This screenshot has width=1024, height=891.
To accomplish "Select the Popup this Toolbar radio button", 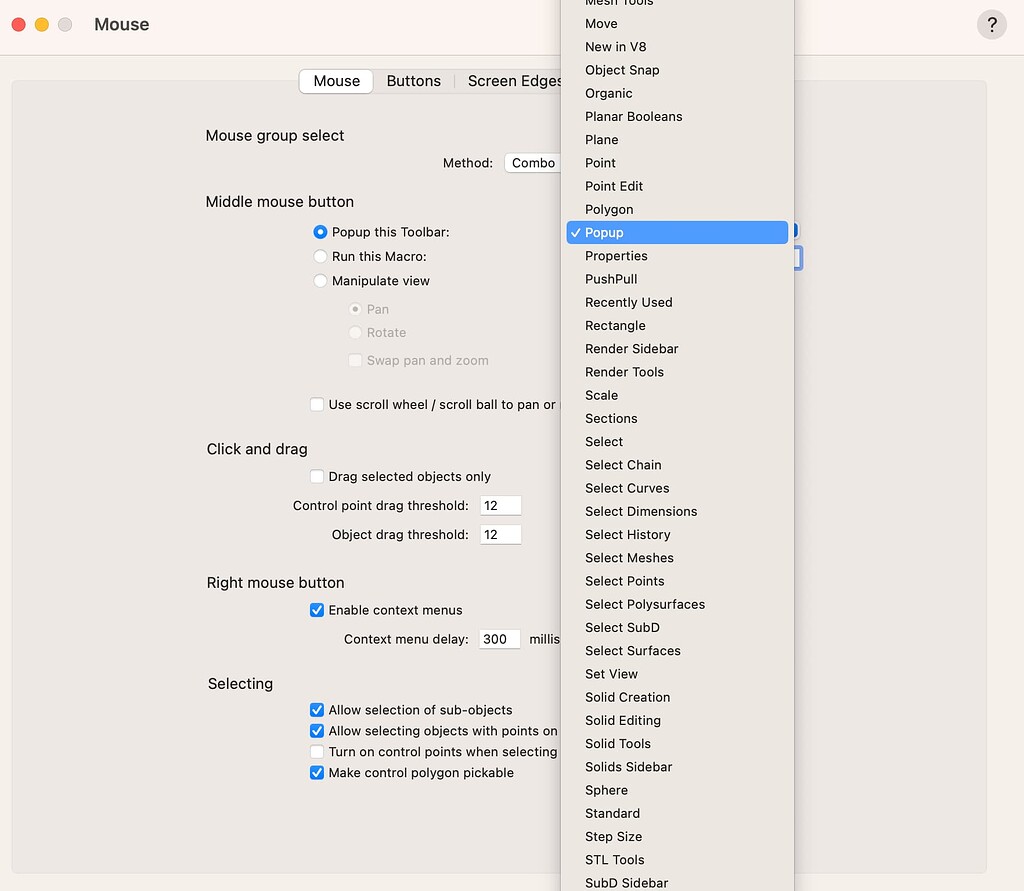I will (320, 232).
